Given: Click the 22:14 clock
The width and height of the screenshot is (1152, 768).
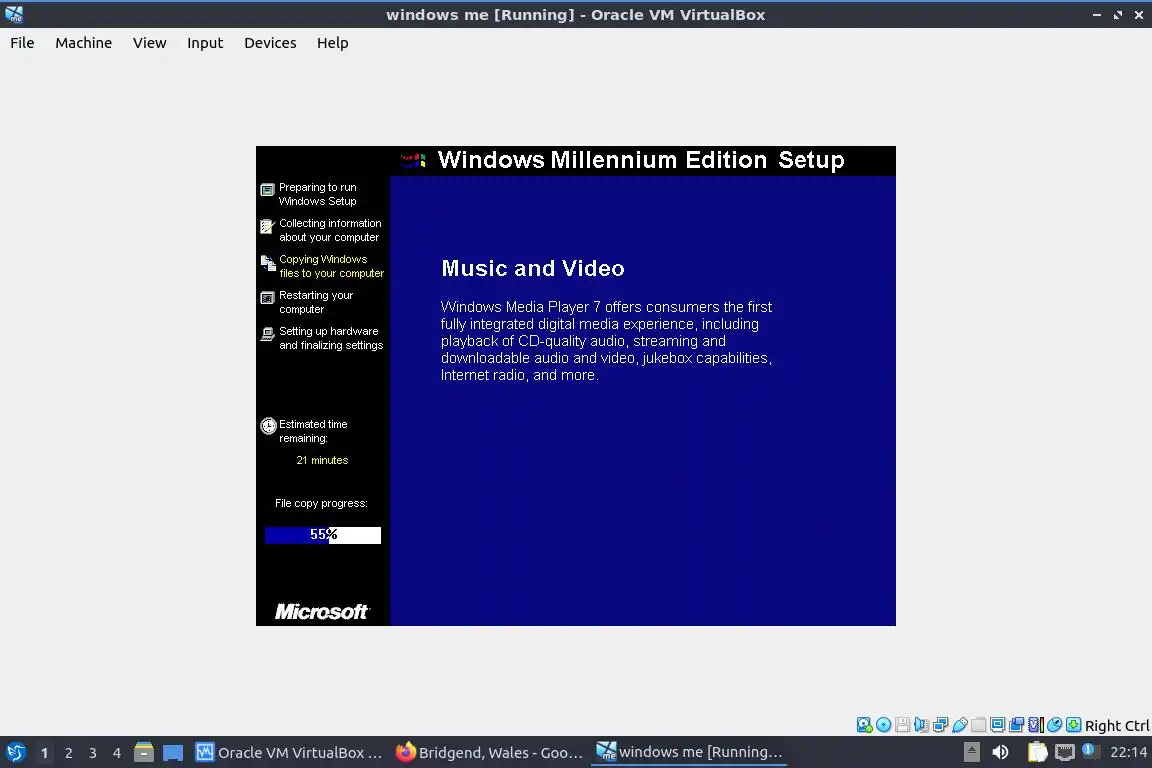Looking at the screenshot, I should pos(1128,752).
